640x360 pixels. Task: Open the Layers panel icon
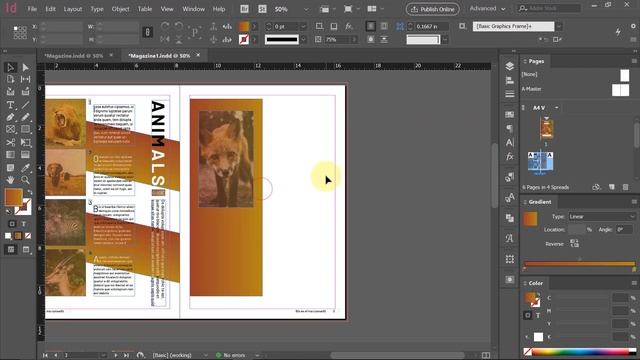(x=509, y=66)
